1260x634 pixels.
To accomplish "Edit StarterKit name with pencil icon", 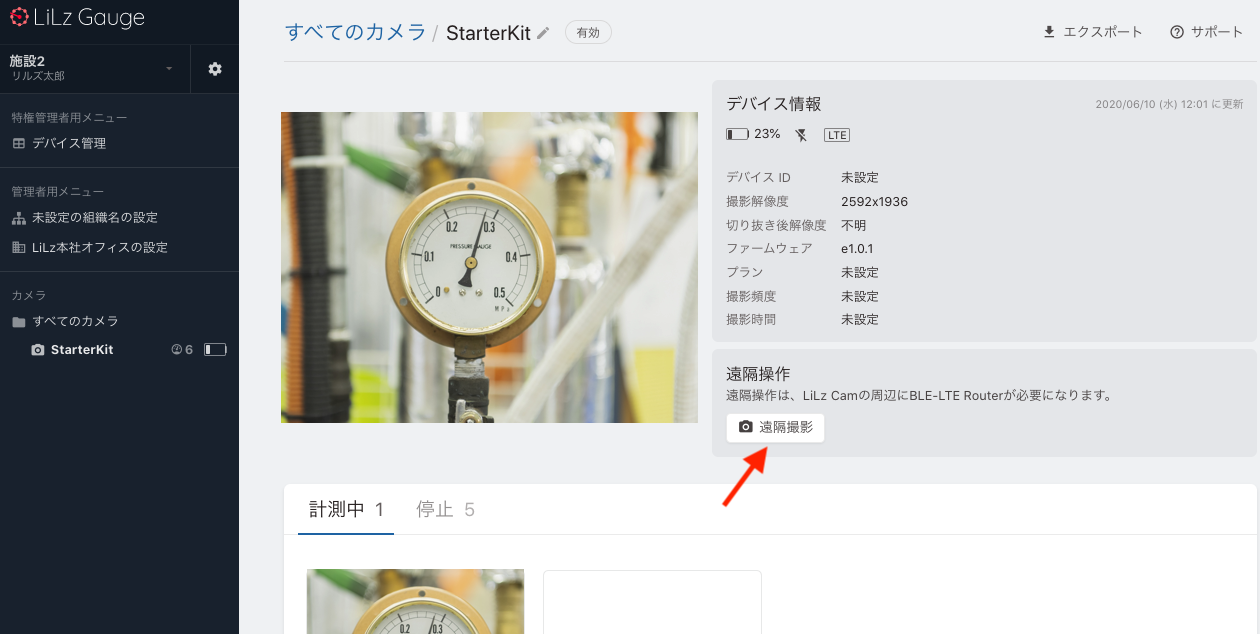I will 543,33.
